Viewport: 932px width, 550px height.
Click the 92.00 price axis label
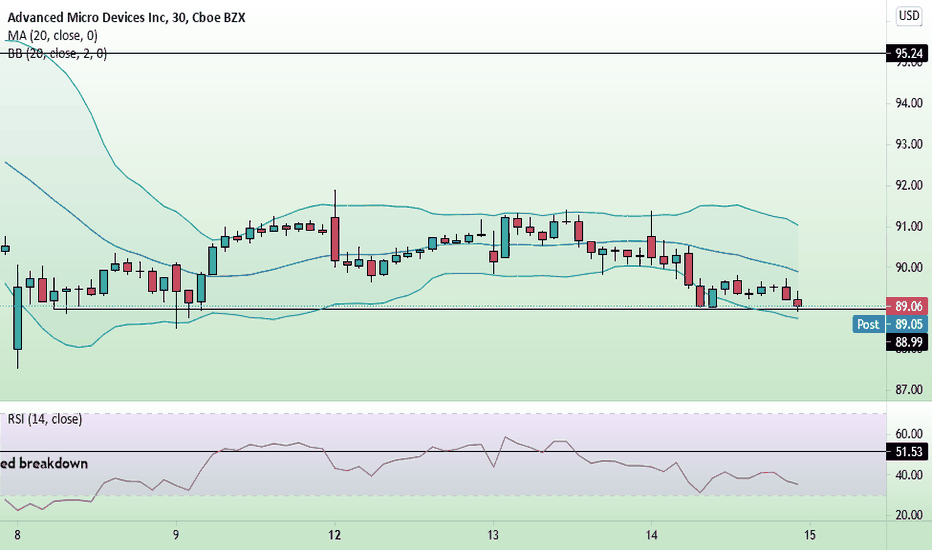pos(909,186)
